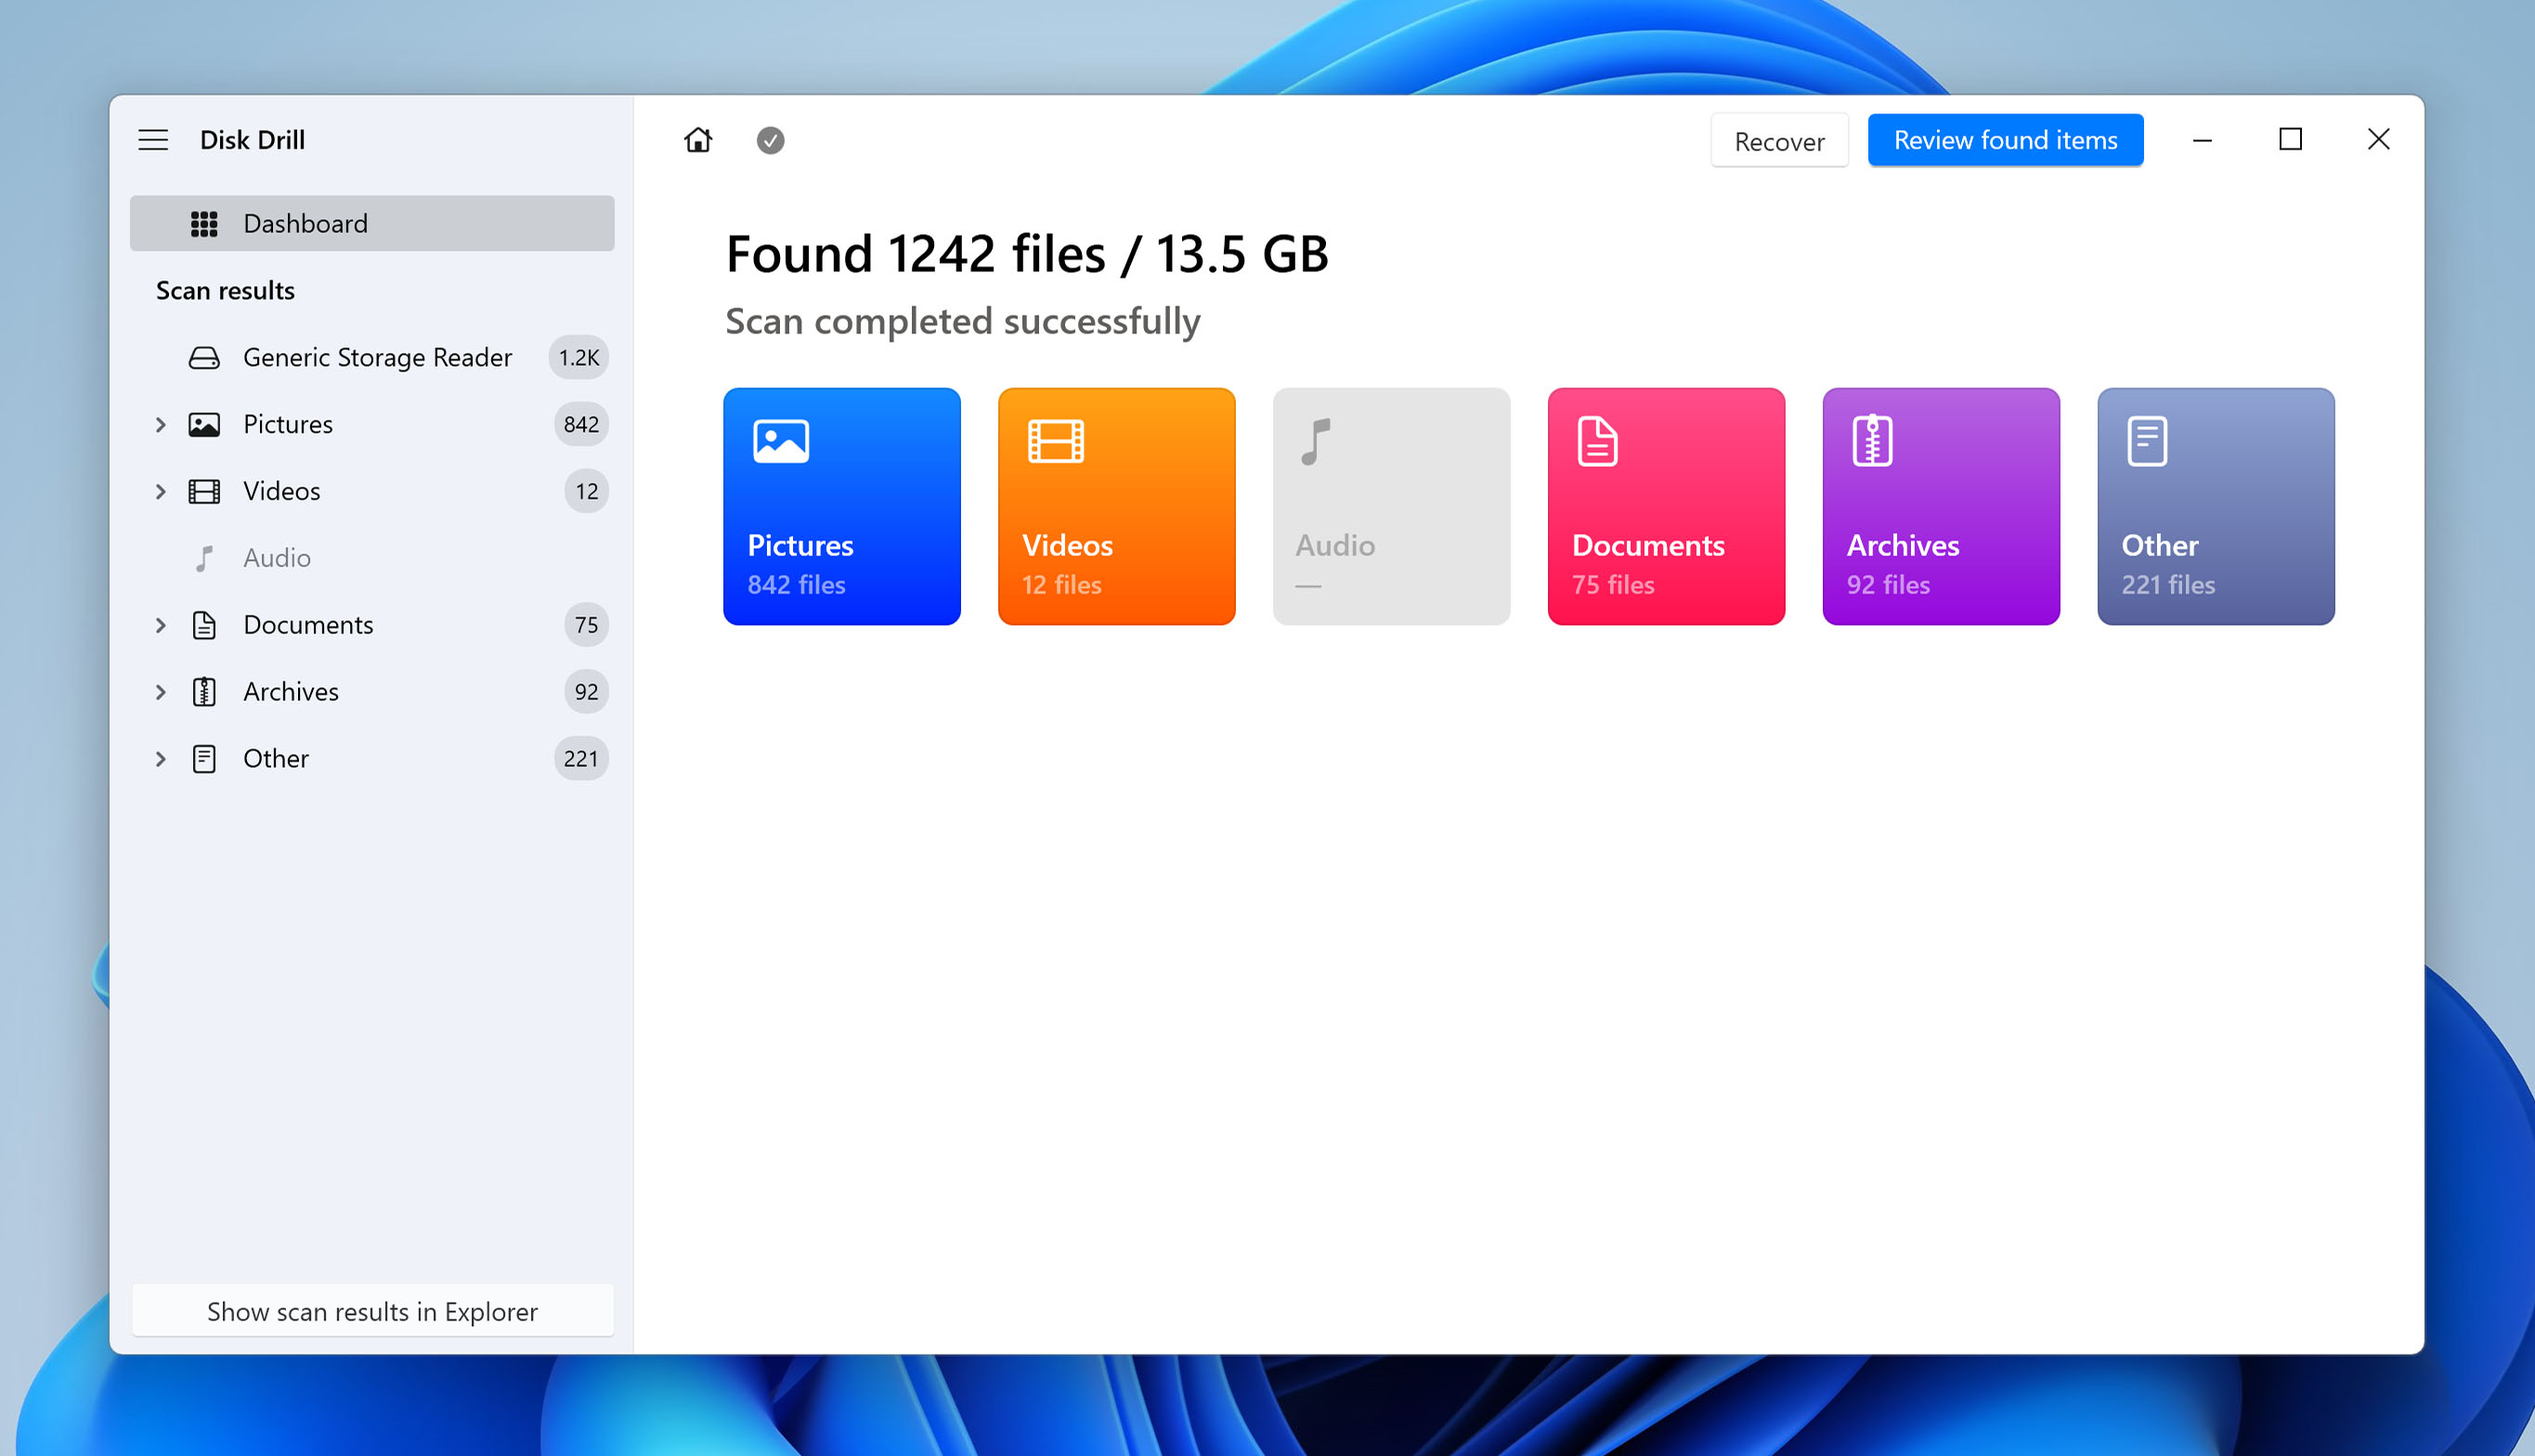Click the 92 count badge for Archives
This screenshot has height=1456, width=2535.
(x=586, y=692)
